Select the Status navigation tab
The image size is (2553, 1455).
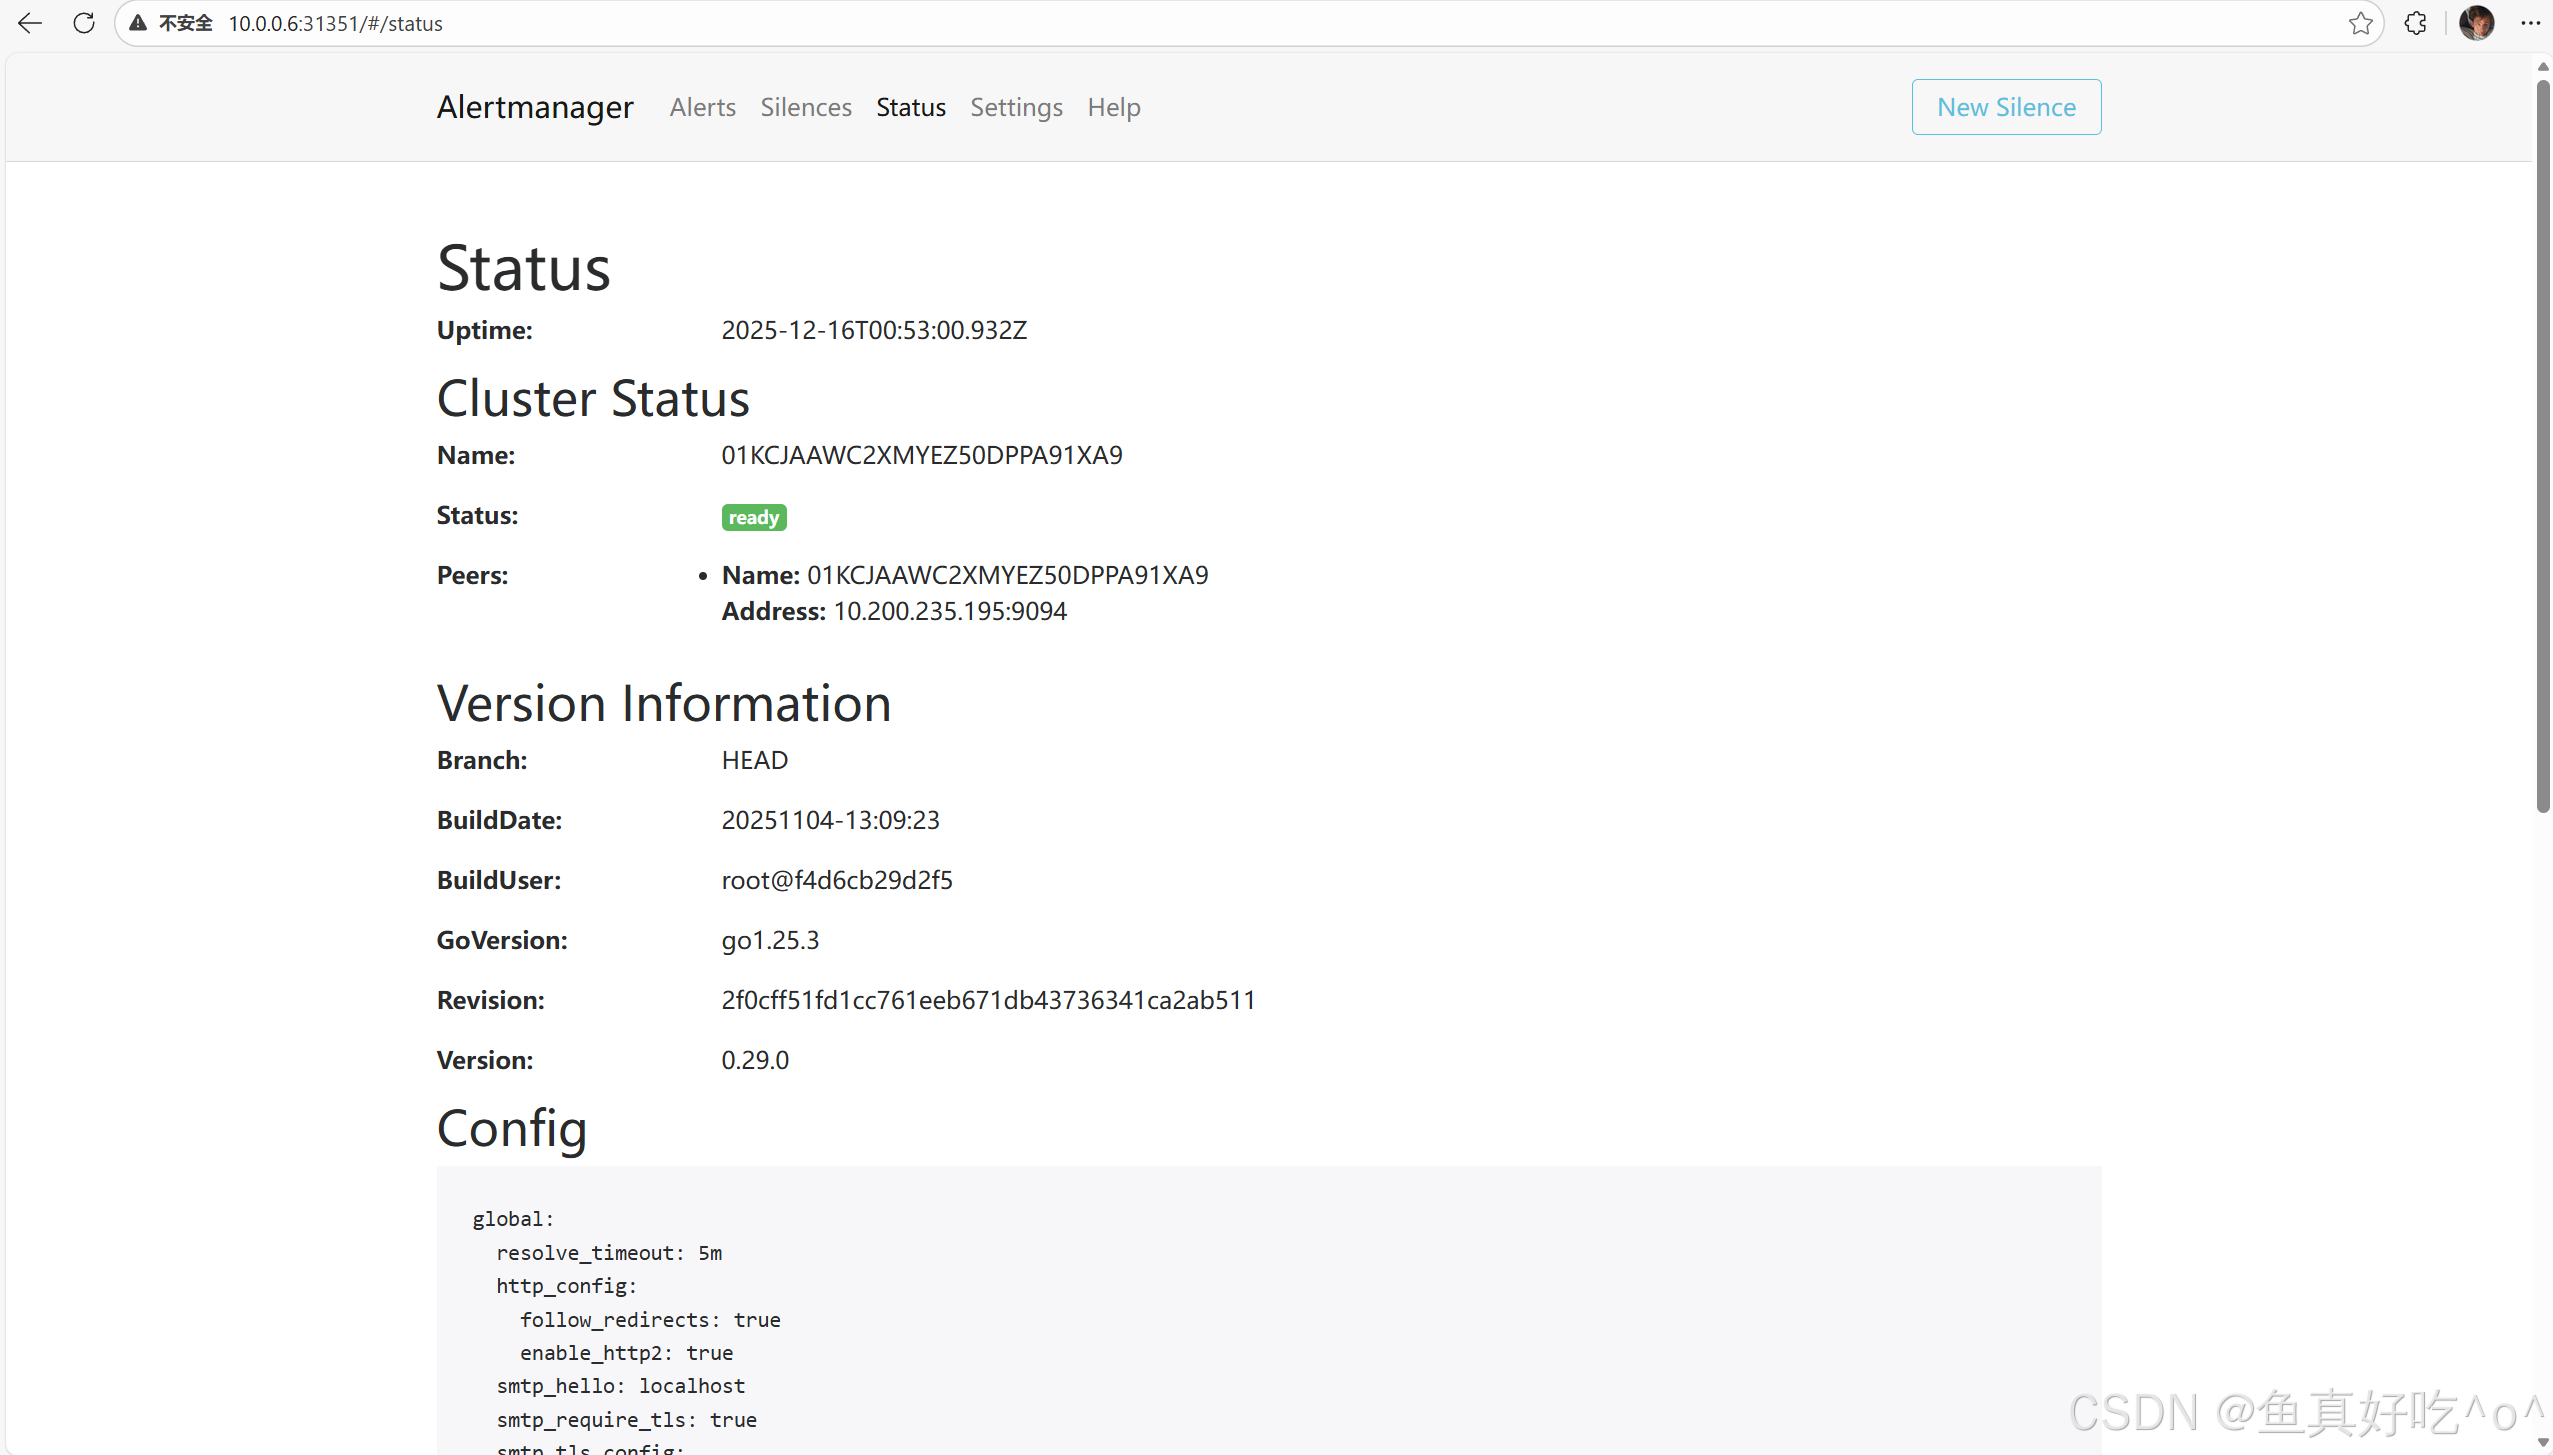click(910, 107)
